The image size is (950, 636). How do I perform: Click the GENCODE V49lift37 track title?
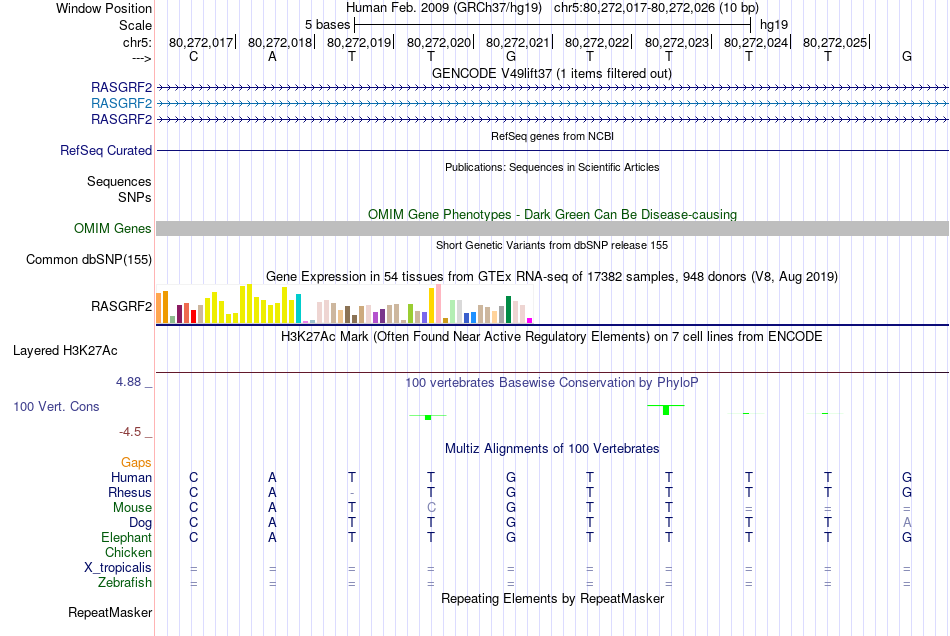[551, 73]
